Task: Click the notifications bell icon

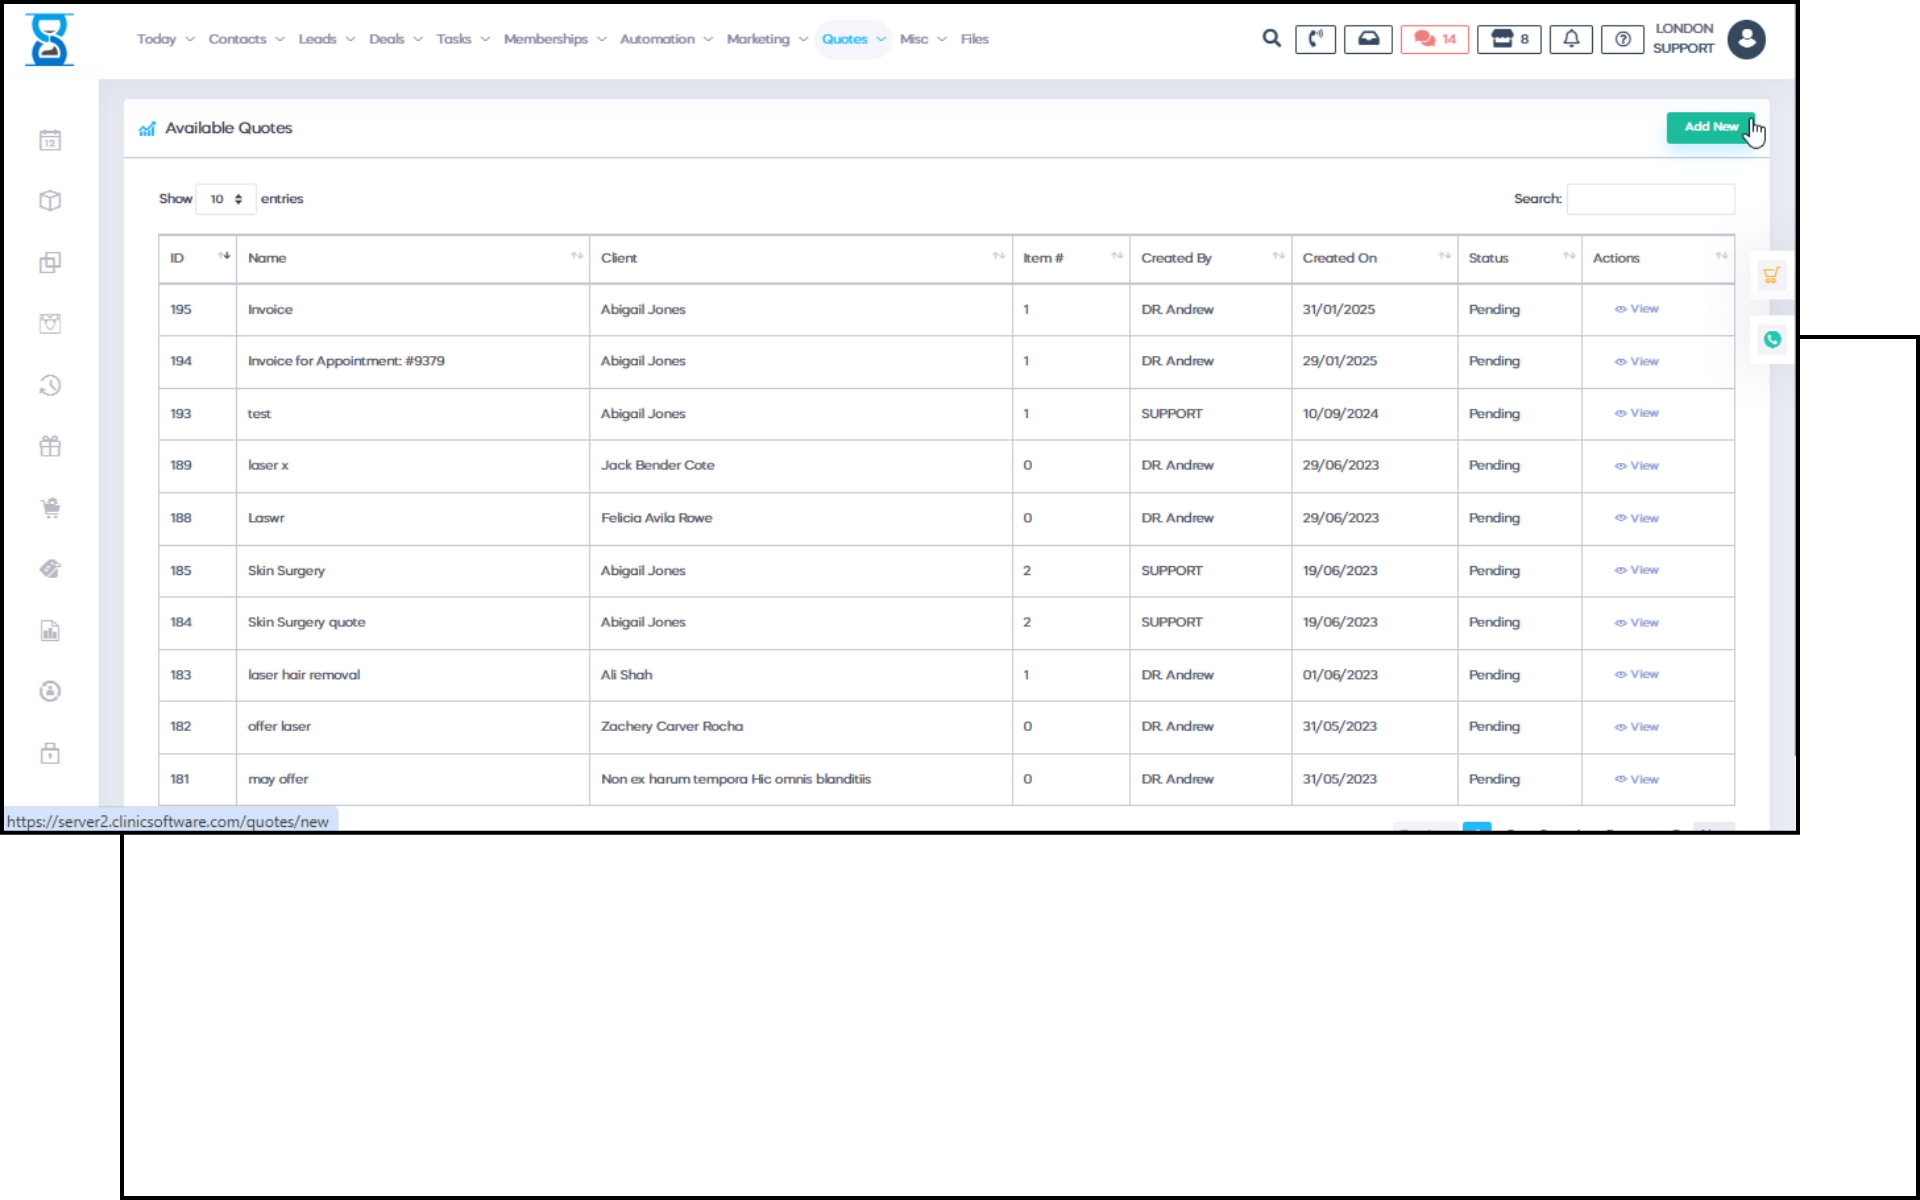Action: pyautogui.click(x=1571, y=39)
